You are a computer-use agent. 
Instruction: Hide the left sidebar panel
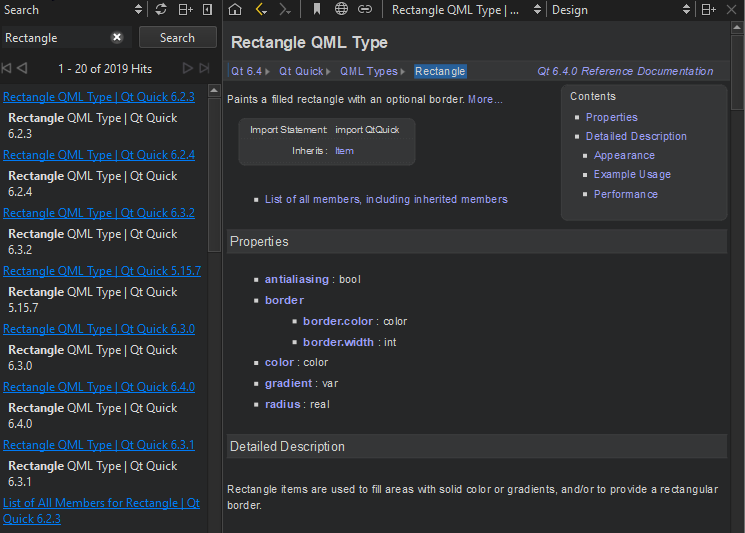(207, 10)
